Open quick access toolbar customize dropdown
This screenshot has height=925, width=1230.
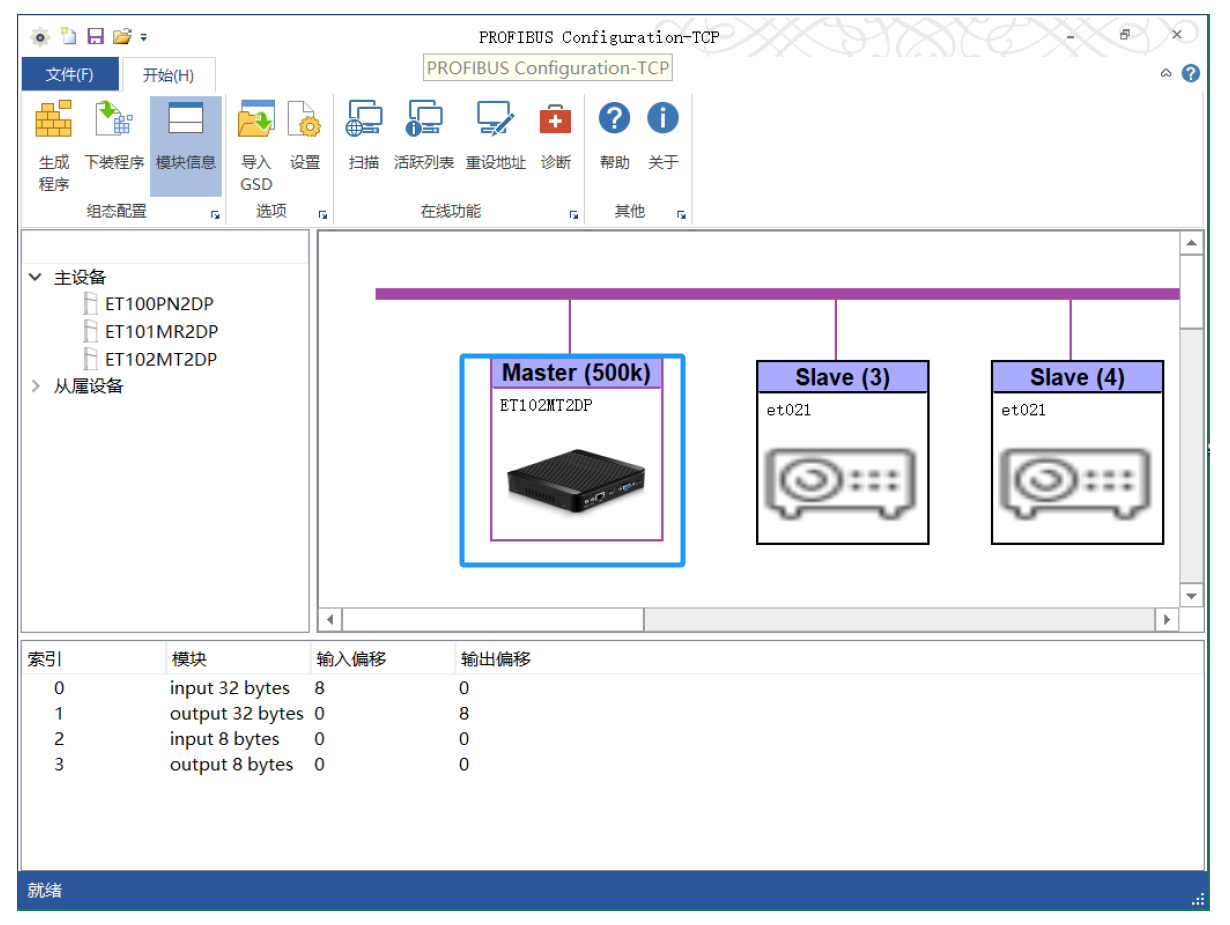coord(144,38)
